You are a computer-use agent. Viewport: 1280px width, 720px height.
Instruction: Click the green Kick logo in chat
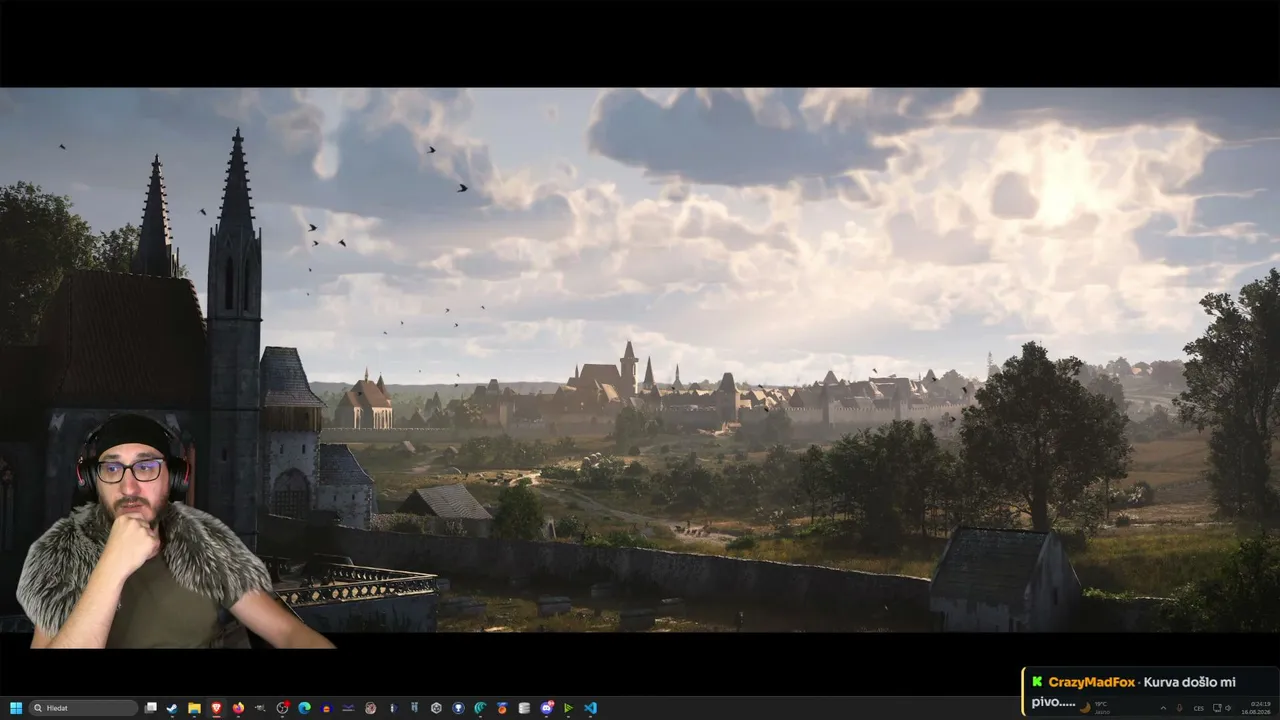1037,682
